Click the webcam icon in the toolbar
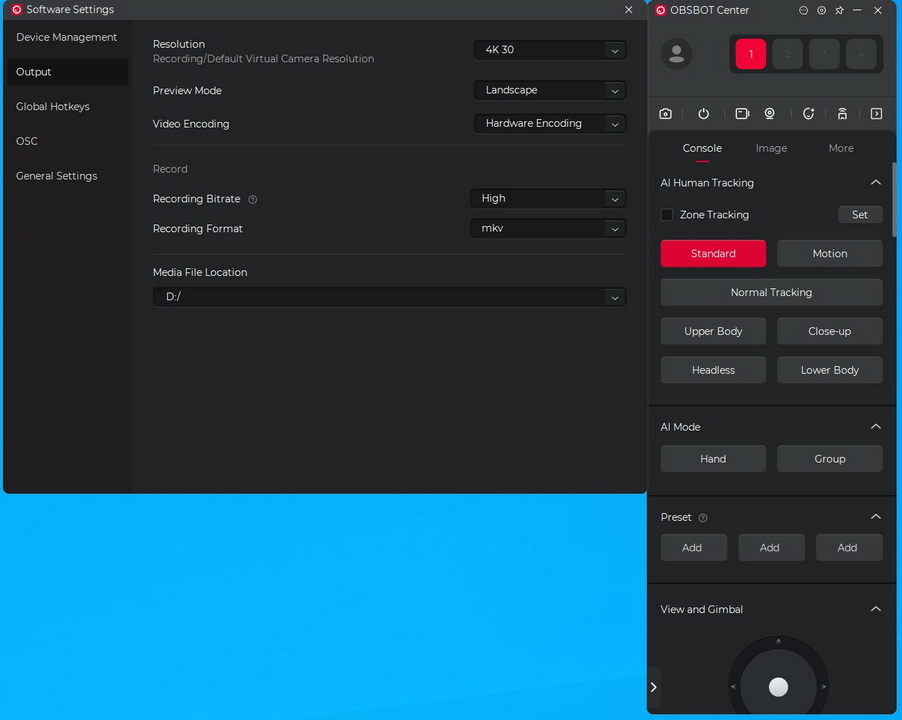The width and height of the screenshot is (902, 720). (x=770, y=113)
